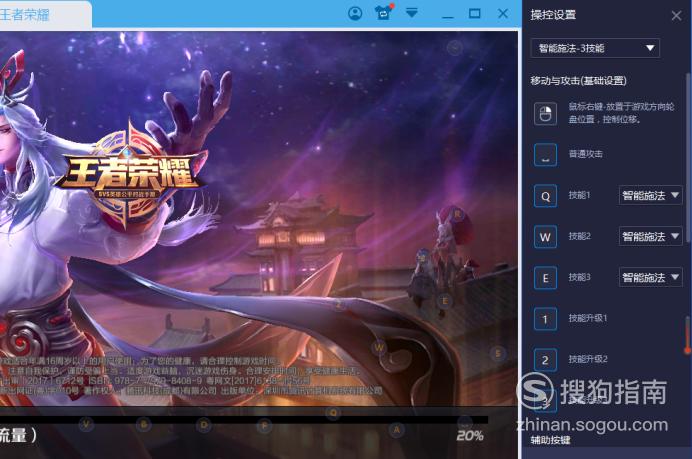Click the D key marker on game screen
This screenshot has width=692, height=459.
[x=204, y=425]
